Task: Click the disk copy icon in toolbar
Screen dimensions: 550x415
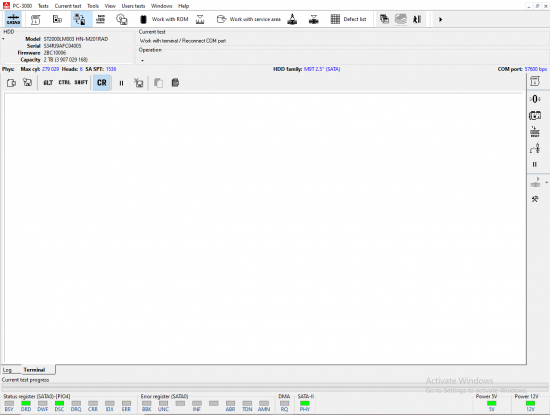Action: tap(57, 19)
